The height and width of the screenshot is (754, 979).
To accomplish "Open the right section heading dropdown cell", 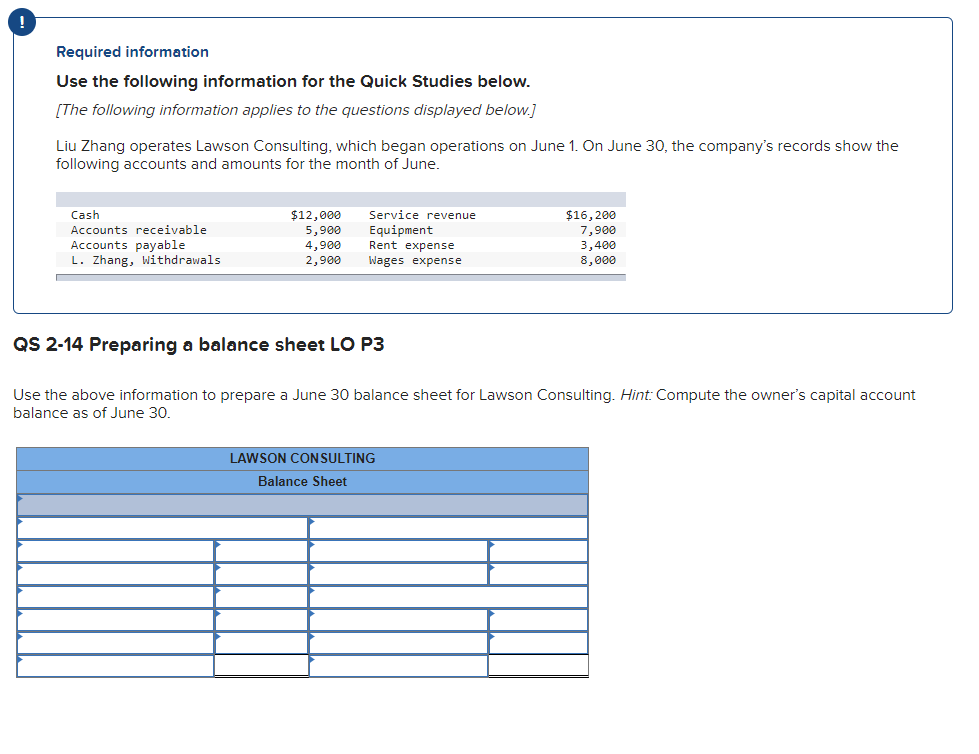I will [x=448, y=528].
